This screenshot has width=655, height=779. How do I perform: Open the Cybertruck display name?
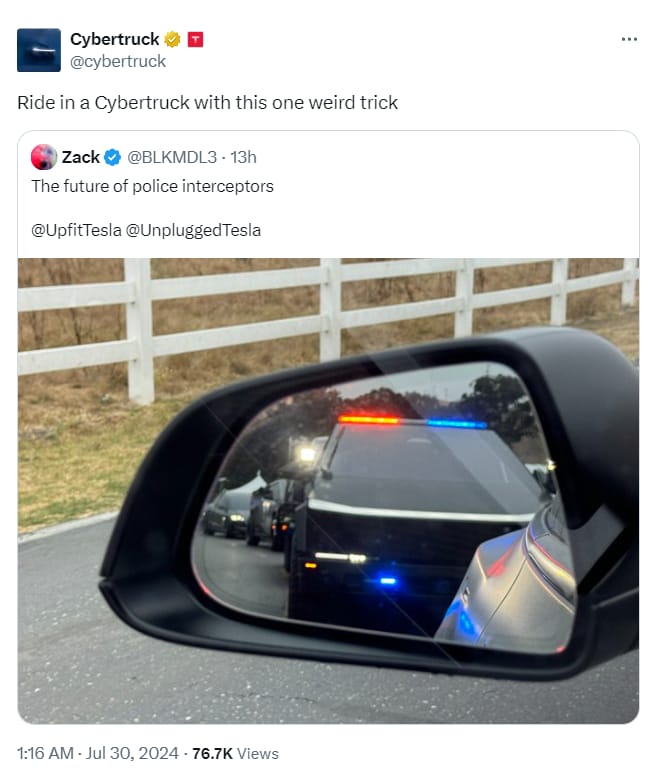coord(114,39)
